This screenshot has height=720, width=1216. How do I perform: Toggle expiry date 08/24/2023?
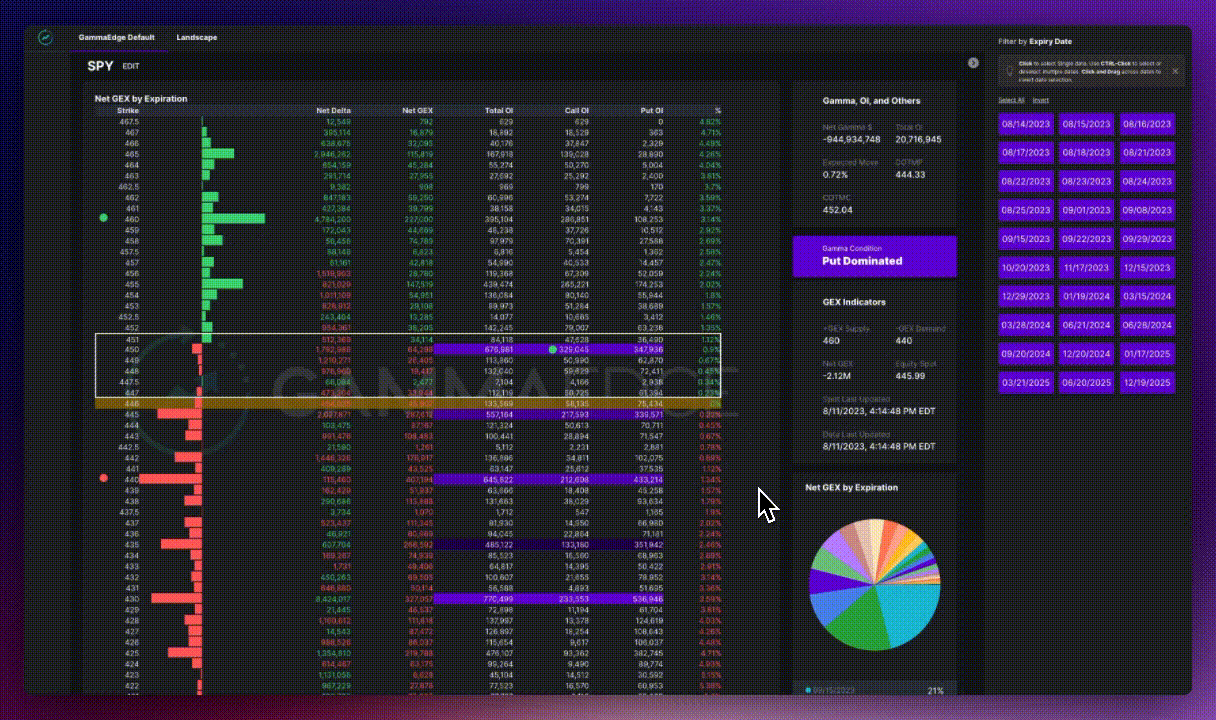click(1147, 182)
